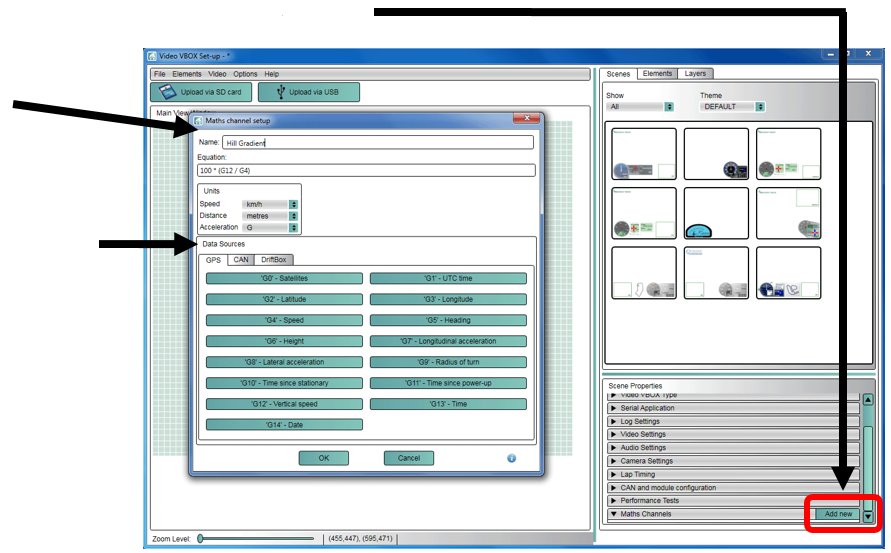
Task: Collapse the Maths Channels section
Action: pyautogui.click(x=614, y=514)
